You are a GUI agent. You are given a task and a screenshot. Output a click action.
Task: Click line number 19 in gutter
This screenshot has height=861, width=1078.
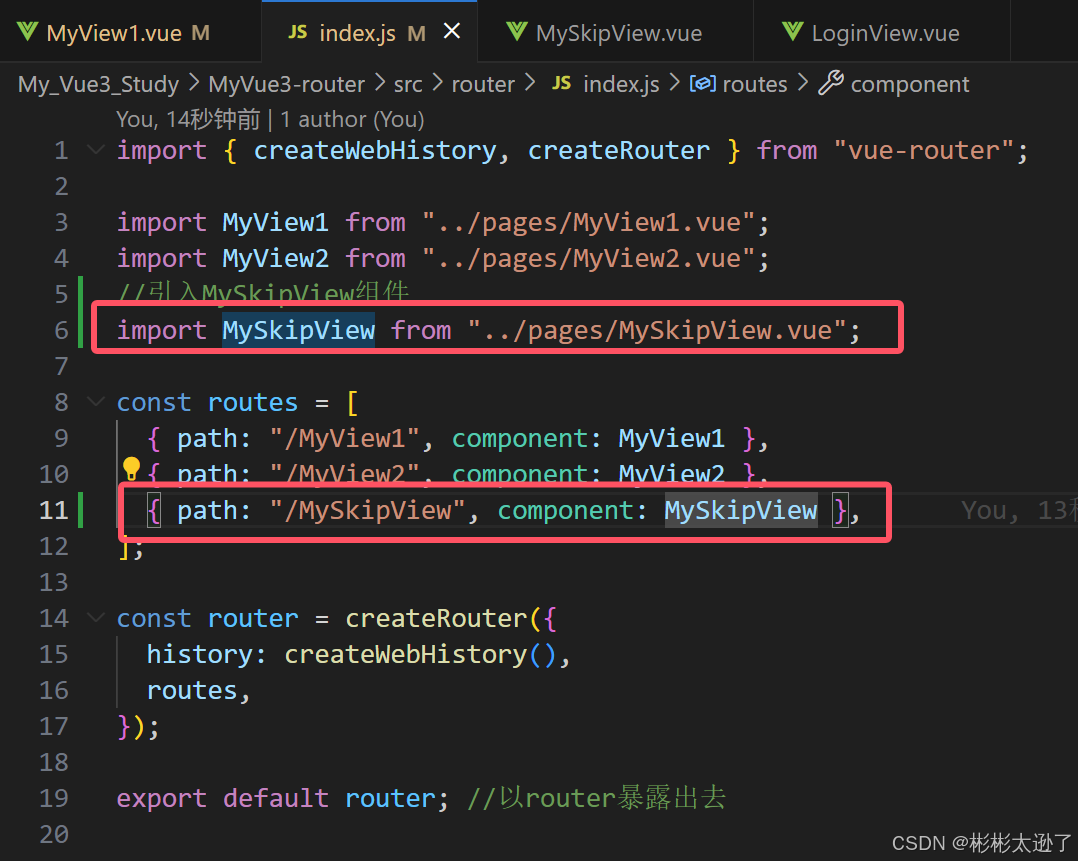tap(54, 798)
